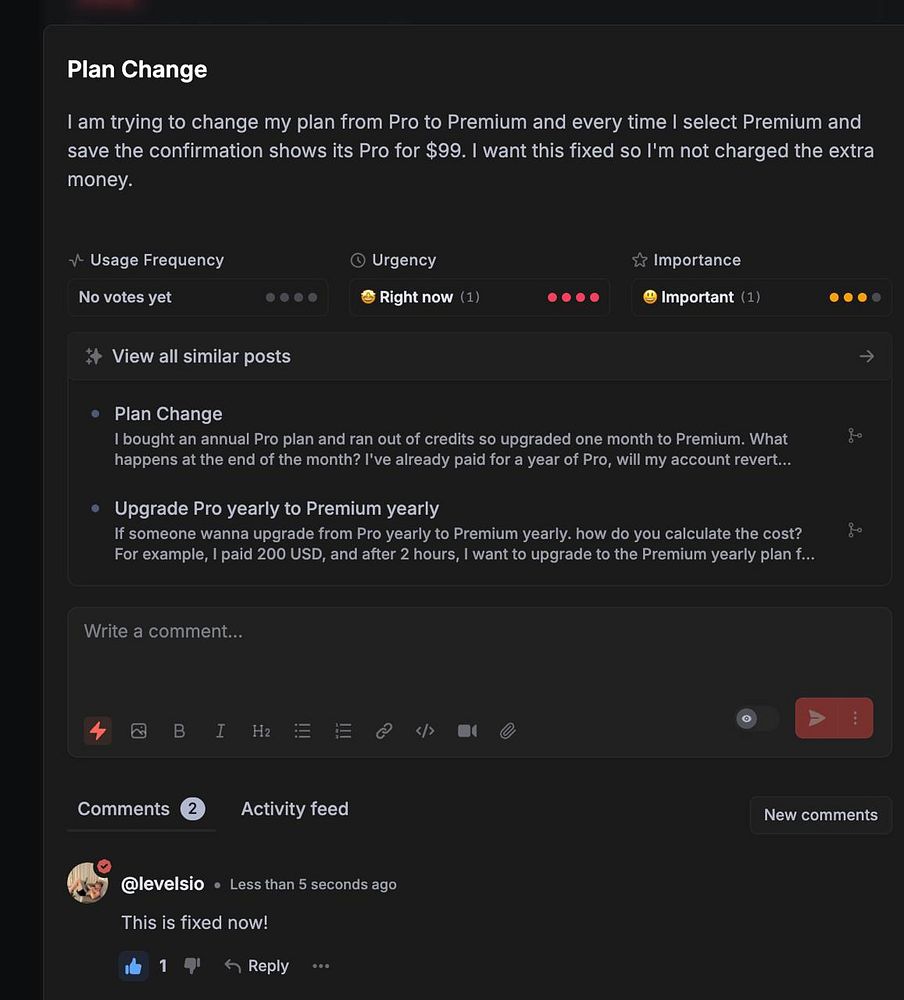Screen dimensions: 904x1000
Task: Insert an H2 heading in comment
Action: click(261, 731)
